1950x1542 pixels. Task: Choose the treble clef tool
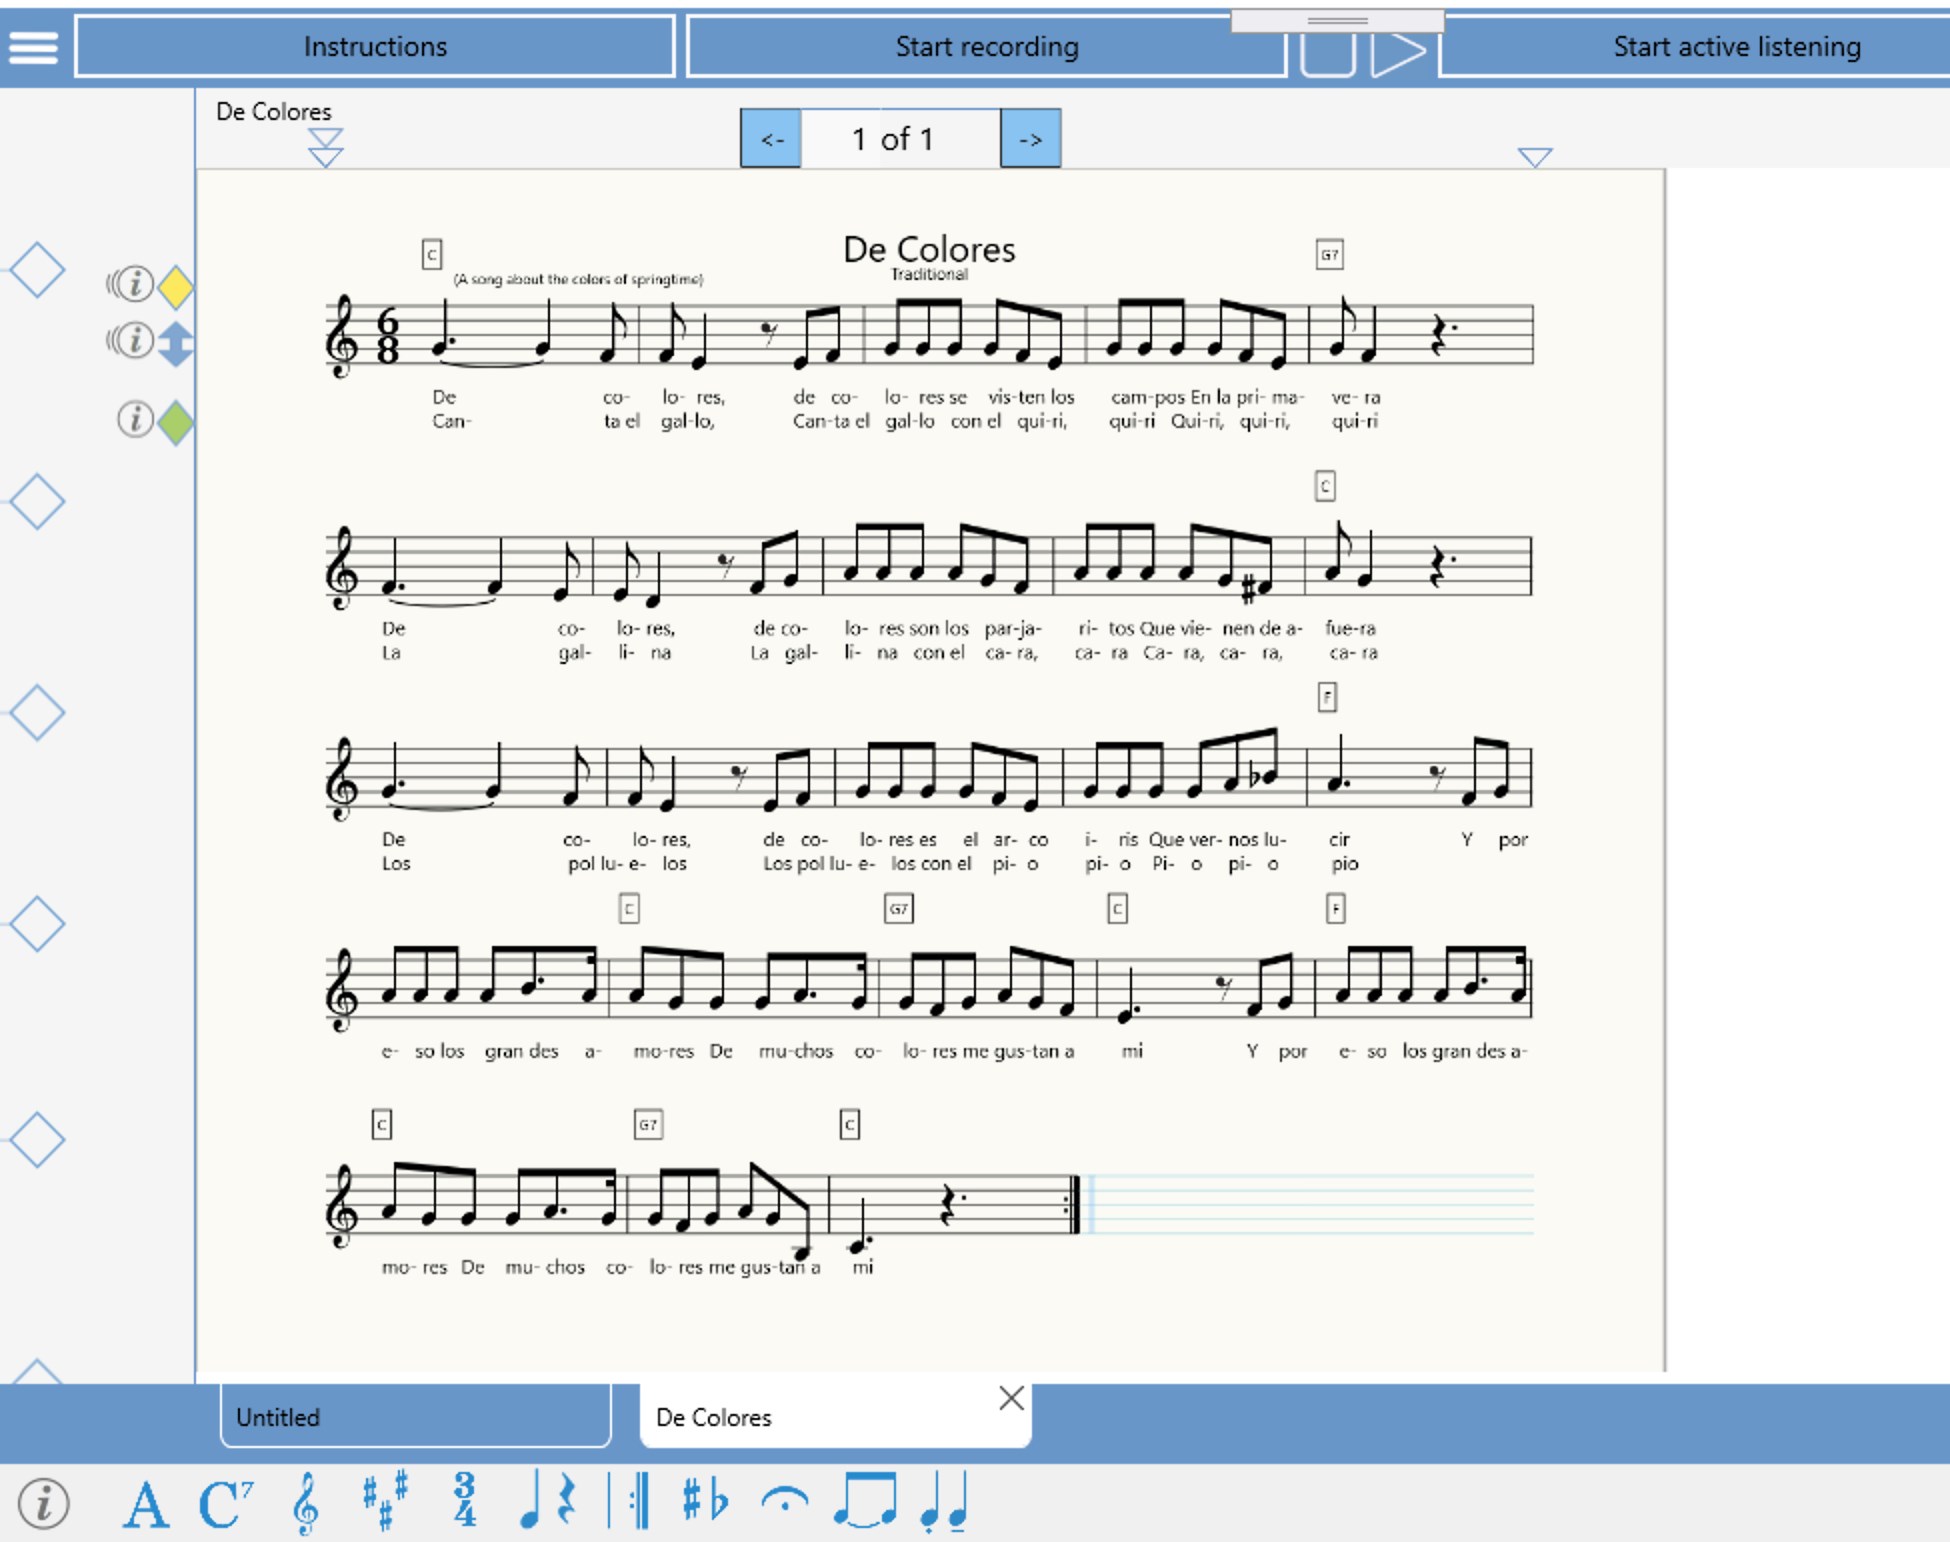click(x=305, y=1504)
